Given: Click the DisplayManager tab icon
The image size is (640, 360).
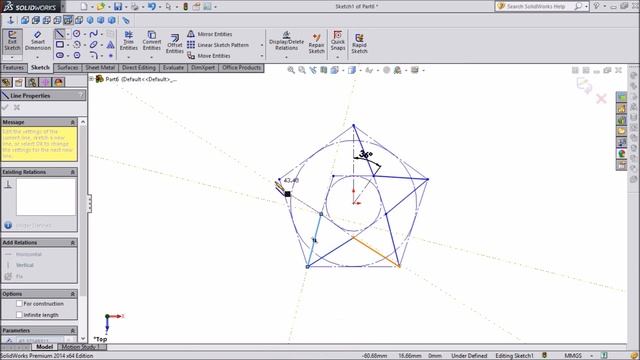Looking at the screenshot, I should 58,82.
